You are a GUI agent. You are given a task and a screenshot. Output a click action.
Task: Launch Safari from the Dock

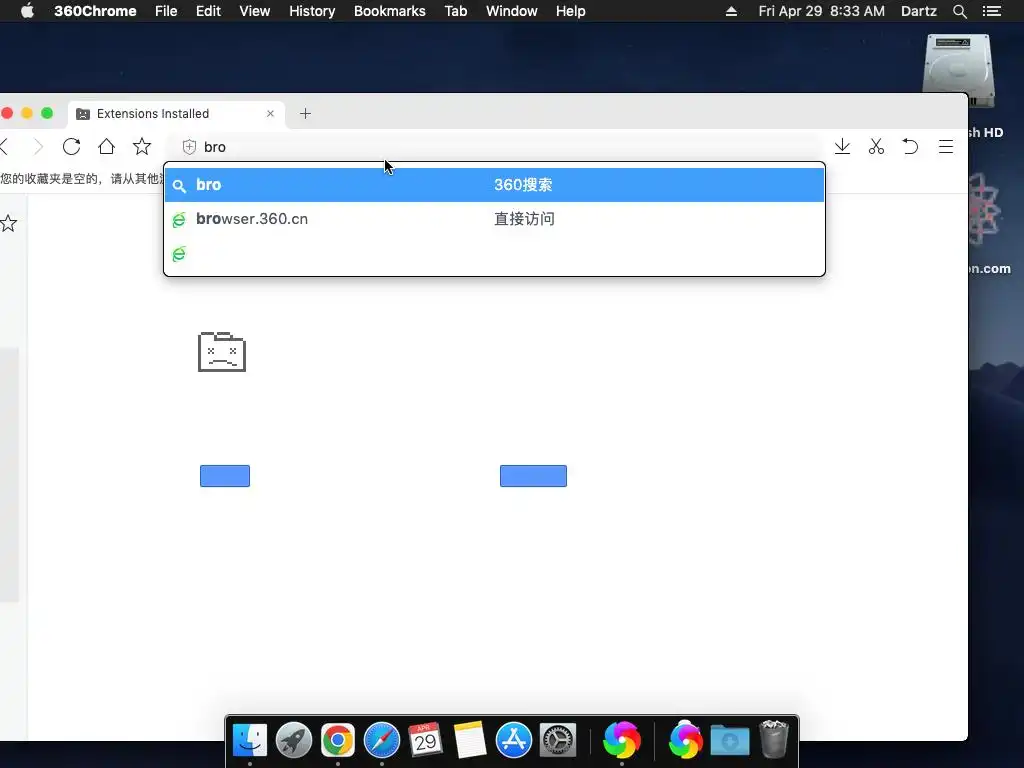pyautogui.click(x=382, y=741)
